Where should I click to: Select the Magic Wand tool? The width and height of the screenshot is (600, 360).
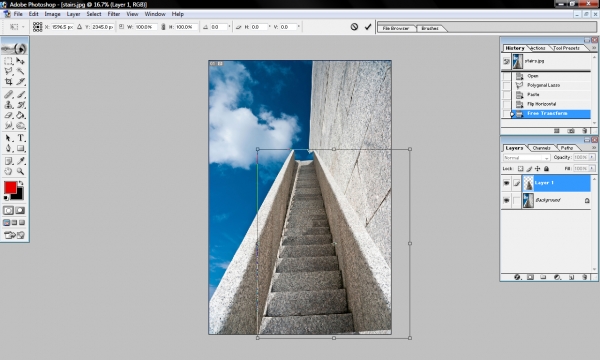(x=20, y=71)
